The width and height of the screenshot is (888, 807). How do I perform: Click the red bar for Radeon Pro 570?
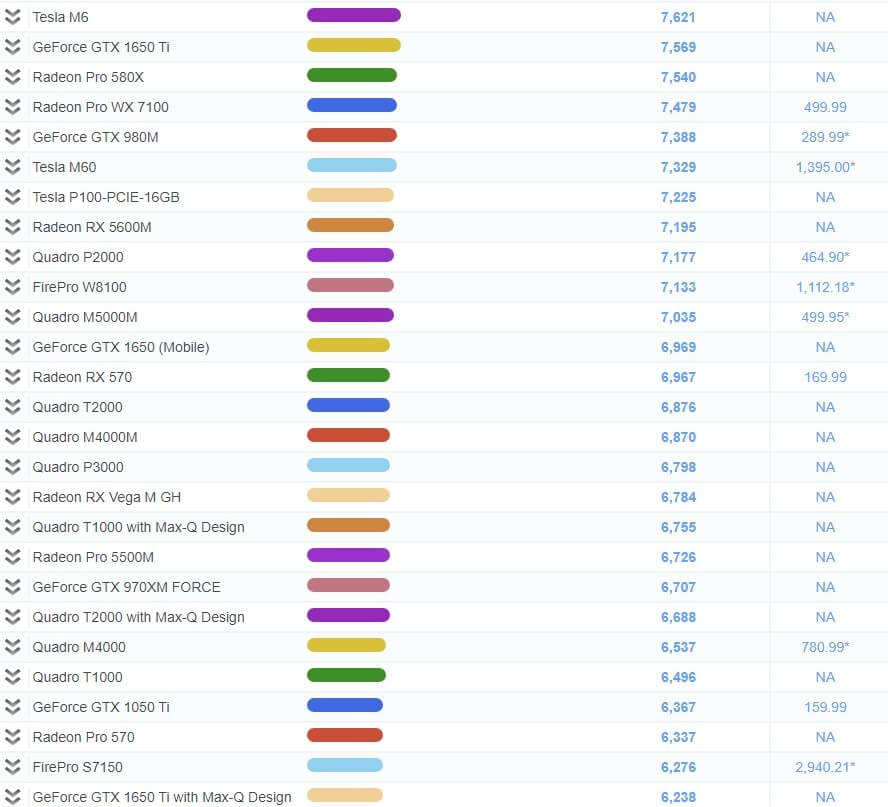pos(345,736)
